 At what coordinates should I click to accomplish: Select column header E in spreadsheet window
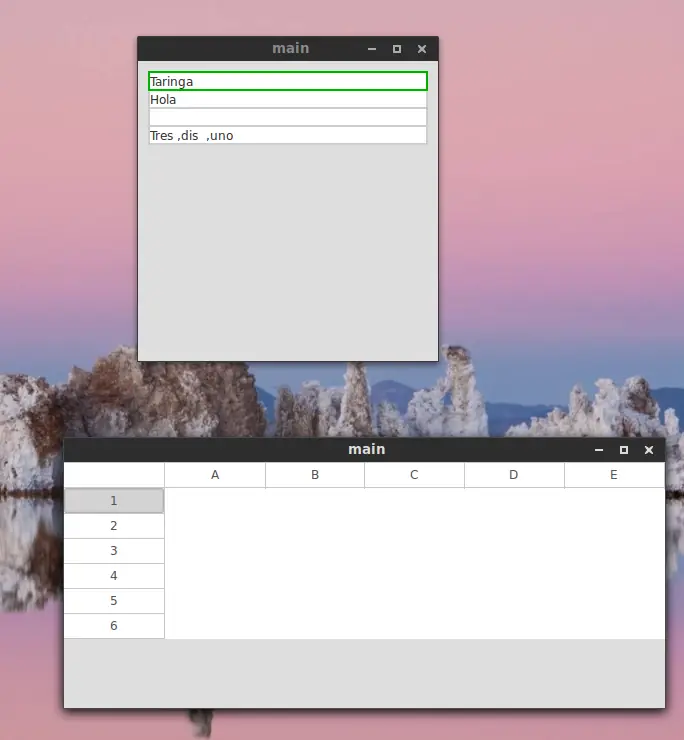tap(614, 475)
